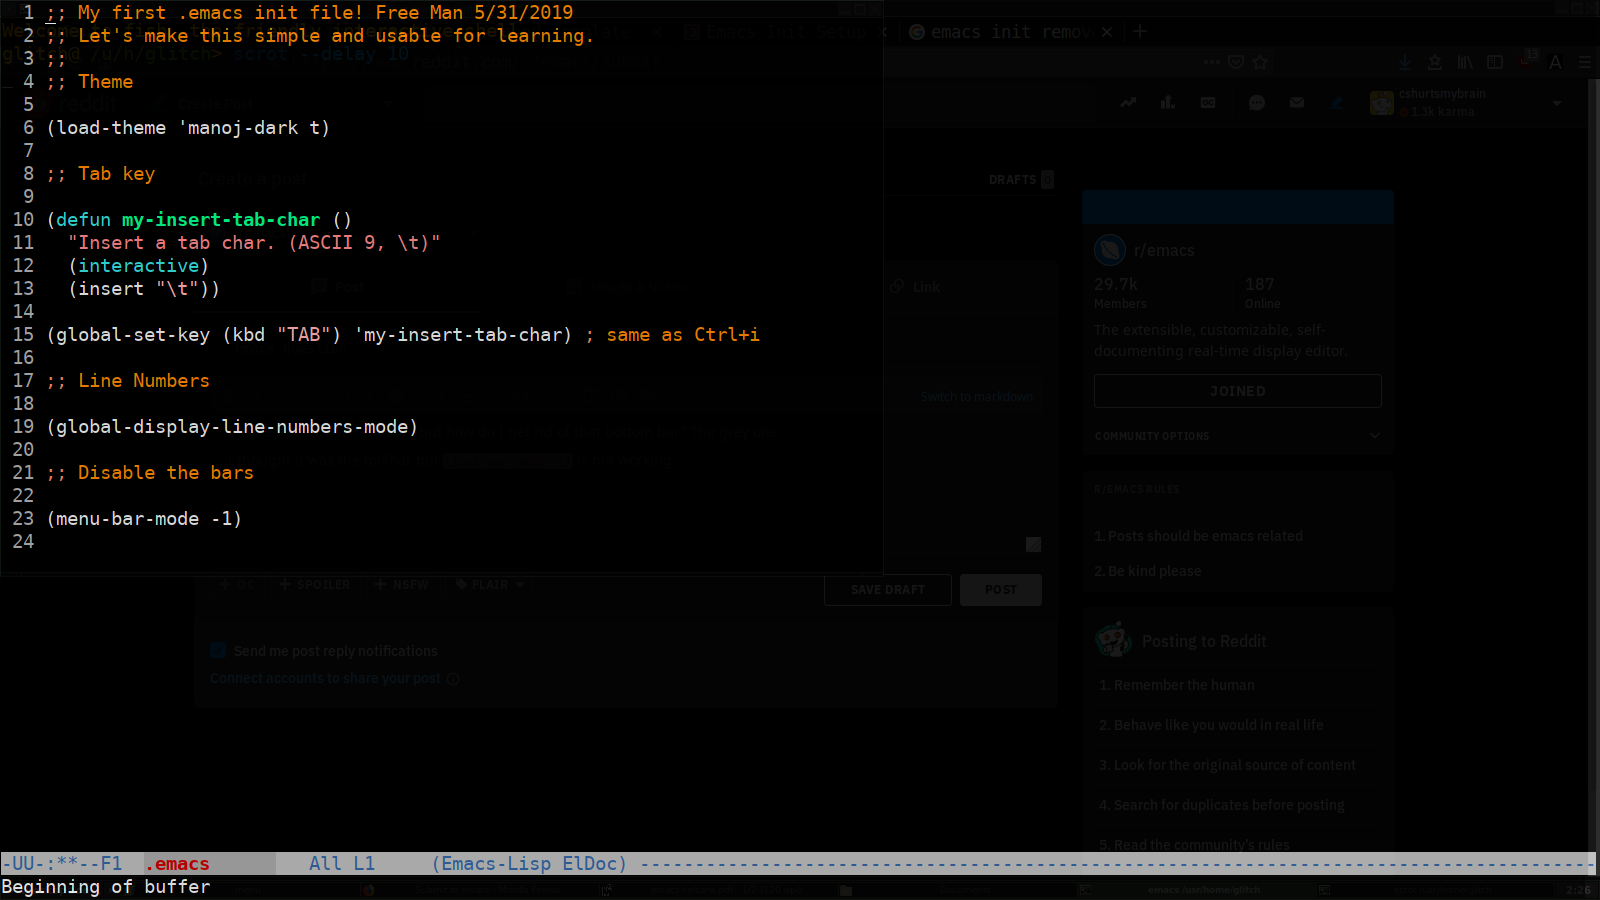Click the cshurtsmybrain user avatar

(x=1382, y=102)
